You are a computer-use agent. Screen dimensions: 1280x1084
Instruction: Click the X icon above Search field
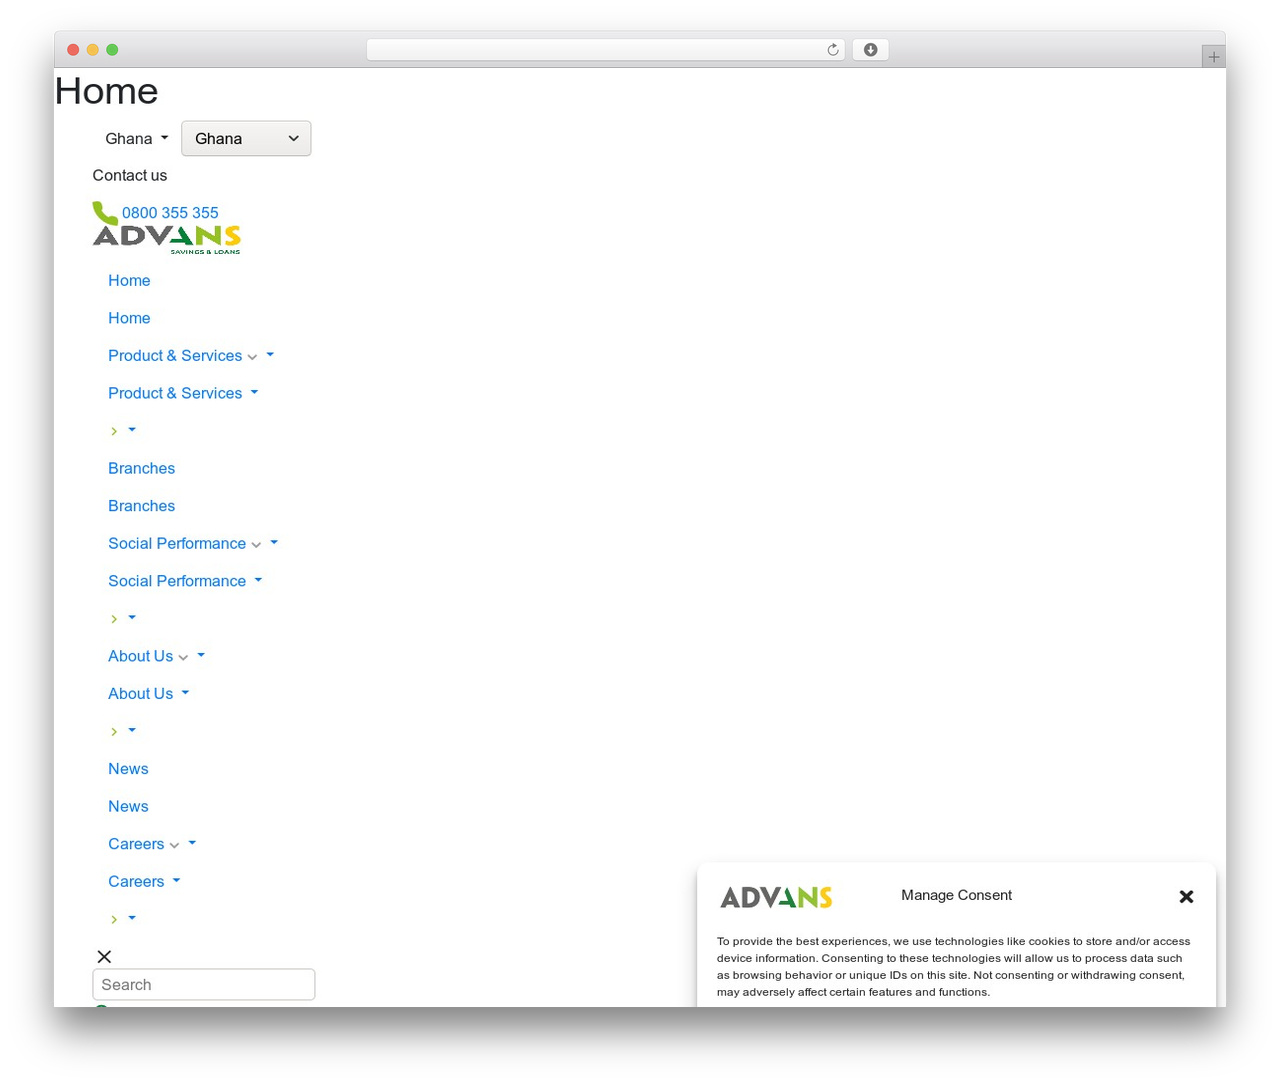click(x=104, y=957)
